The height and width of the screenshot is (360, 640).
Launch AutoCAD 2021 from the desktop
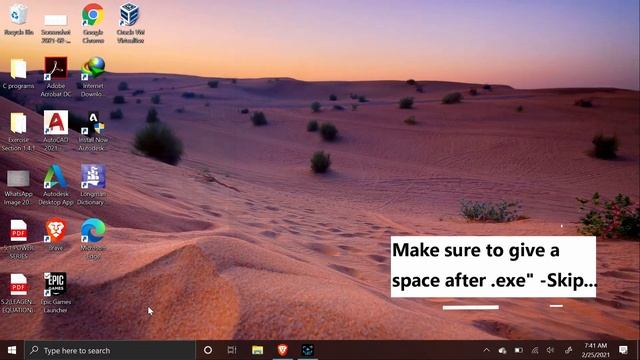point(56,131)
